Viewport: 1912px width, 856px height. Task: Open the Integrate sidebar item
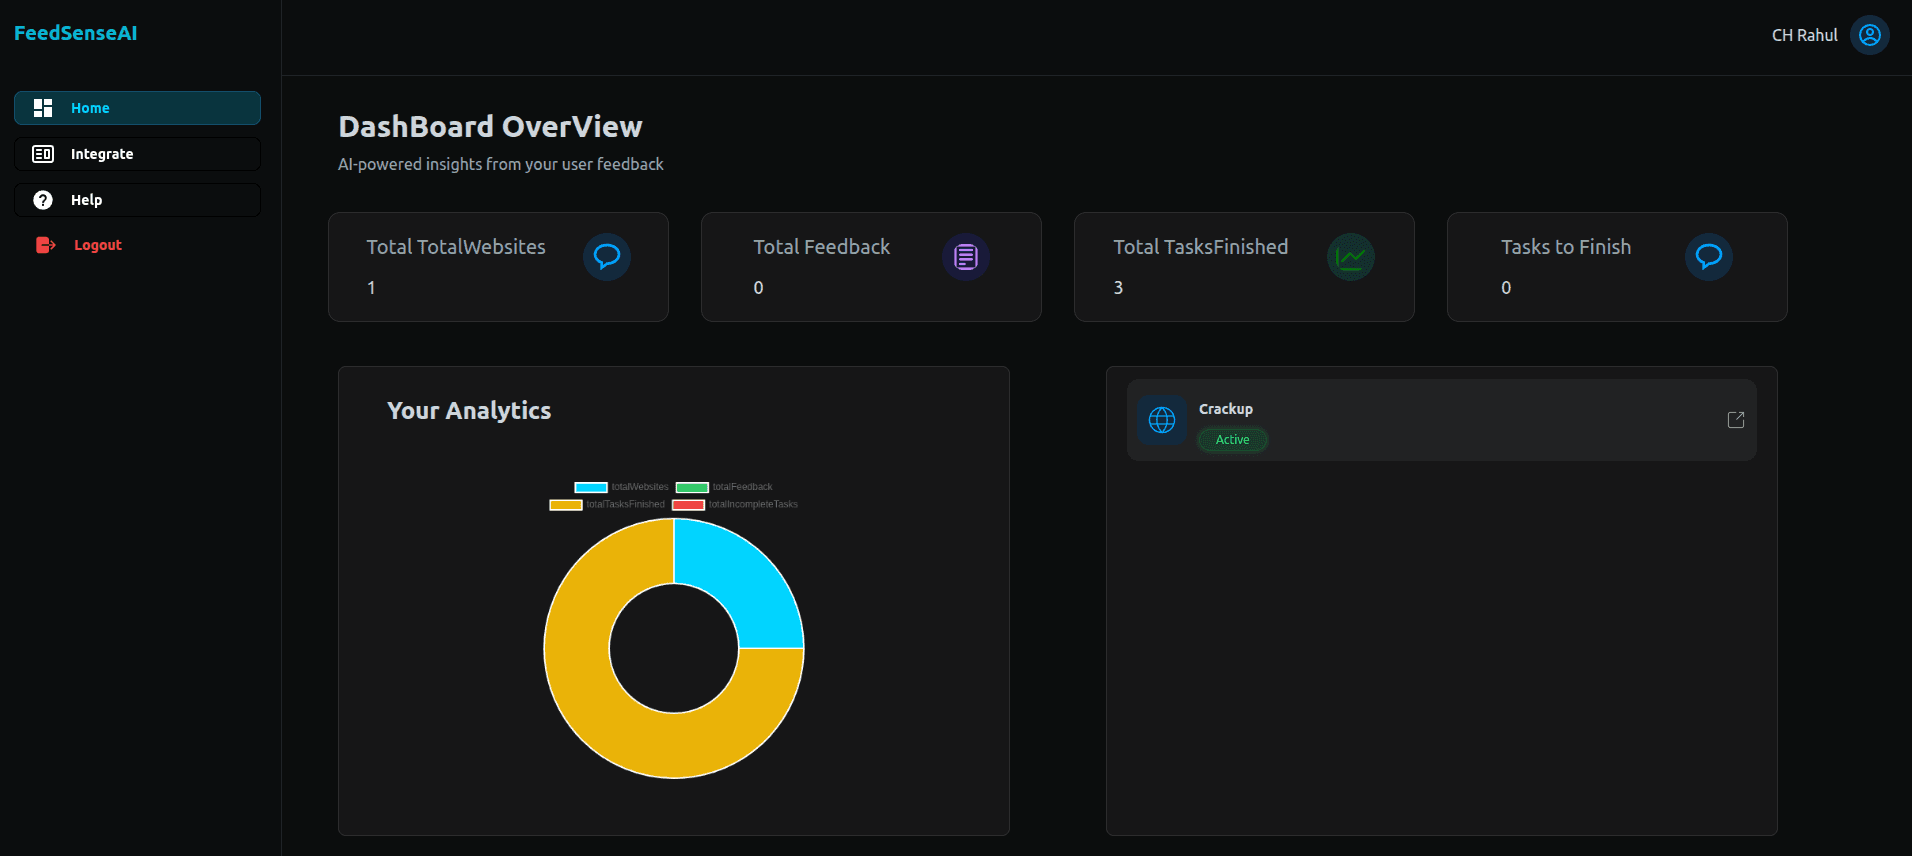tap(137, 154)
